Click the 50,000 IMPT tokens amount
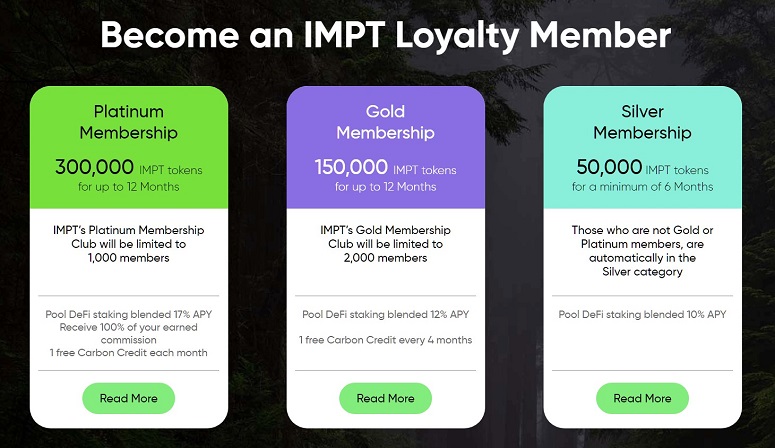Screen dimensions: 775x448 [x=642, y=168]
